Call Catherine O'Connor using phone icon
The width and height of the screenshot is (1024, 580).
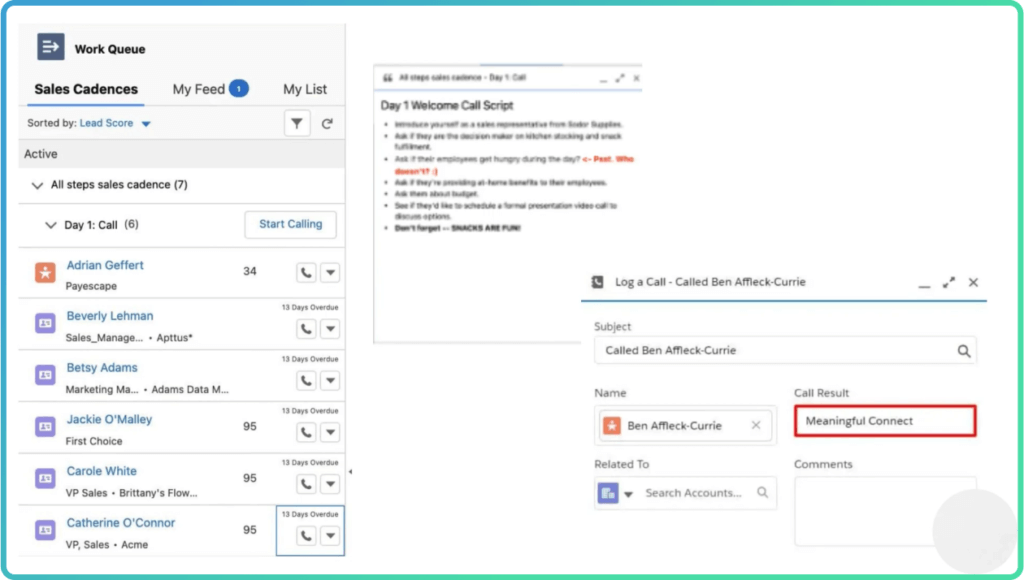(x=306, y=536)
